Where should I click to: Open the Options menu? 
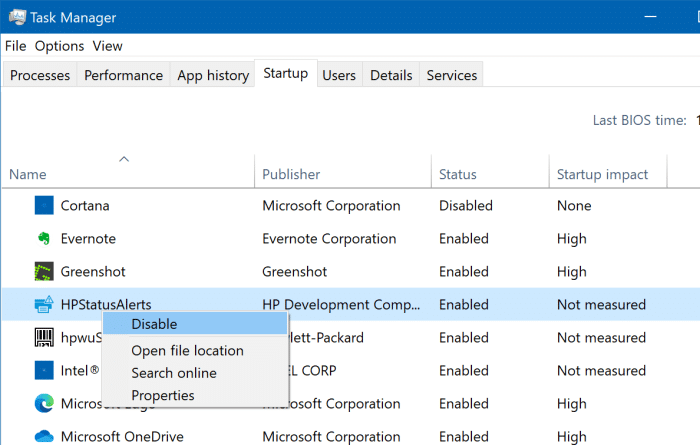coord(59,46)
